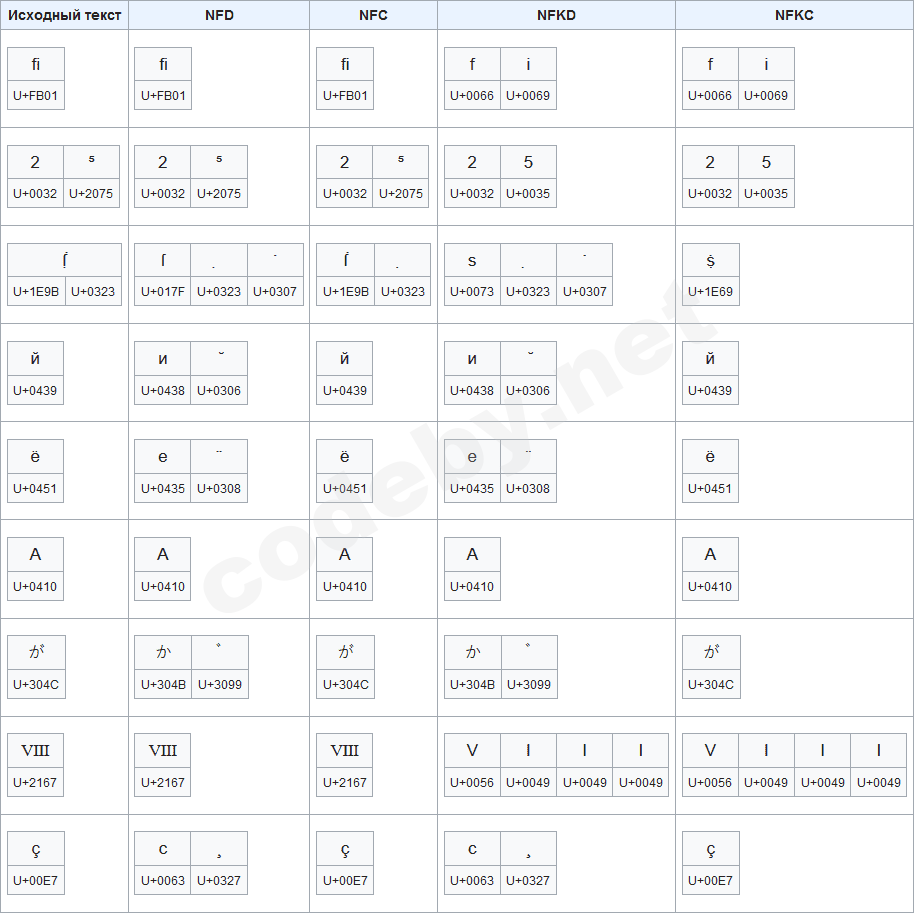Click U+2075 code in the NFC column
The width and height of the screenshot is (914, 913).
tap(401, 194)
